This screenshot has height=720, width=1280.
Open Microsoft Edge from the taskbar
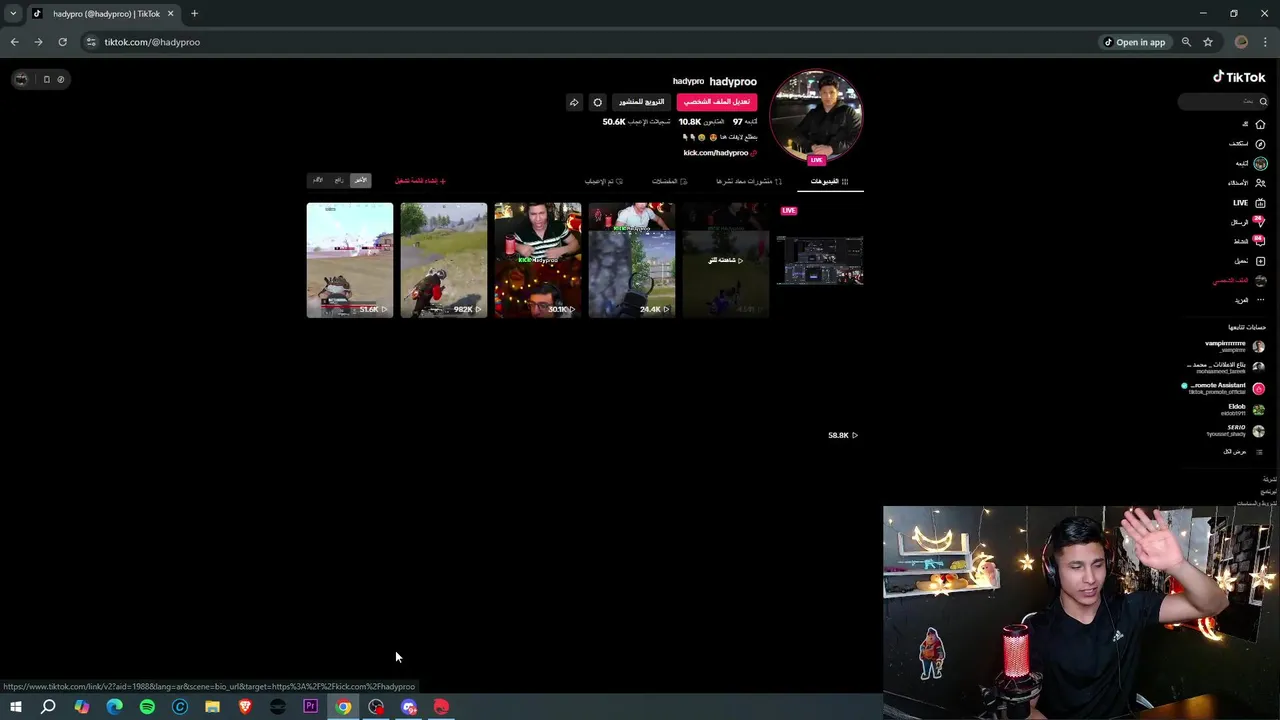(114, 707)
